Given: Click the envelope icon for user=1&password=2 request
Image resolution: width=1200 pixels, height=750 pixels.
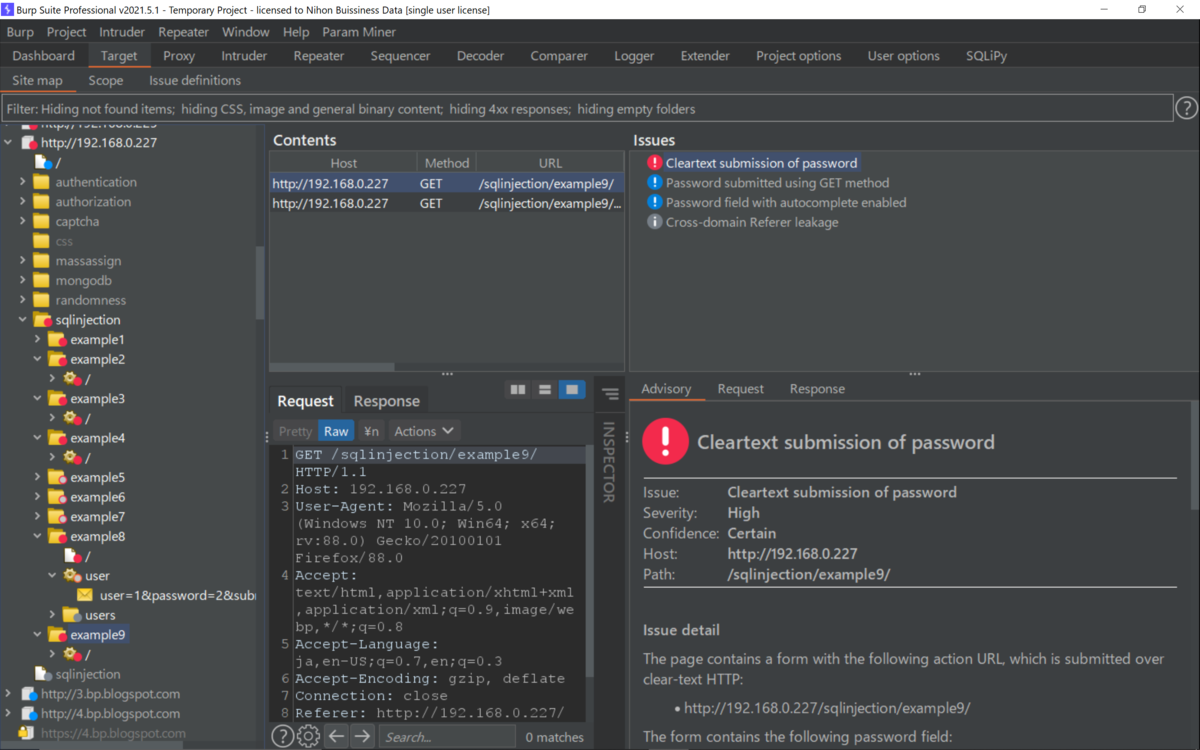Looking at the screenshot, I should point(86,595).
